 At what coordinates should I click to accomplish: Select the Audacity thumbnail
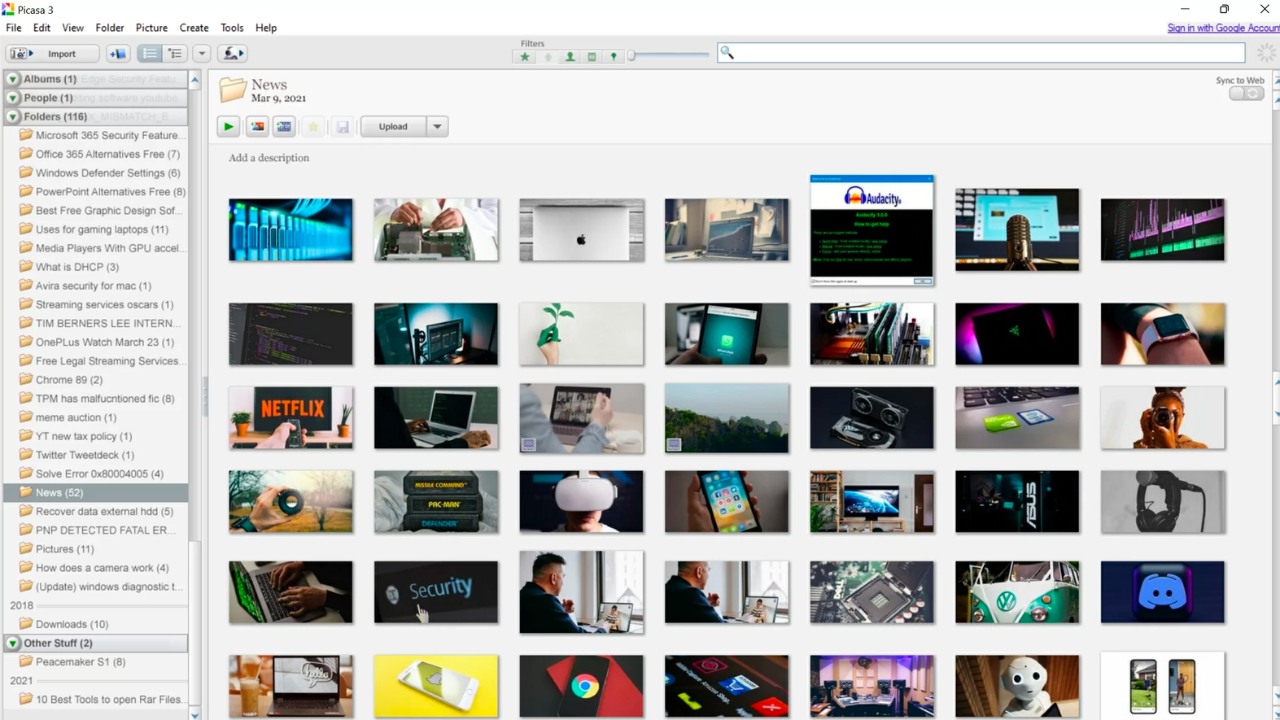coord(872,230)
